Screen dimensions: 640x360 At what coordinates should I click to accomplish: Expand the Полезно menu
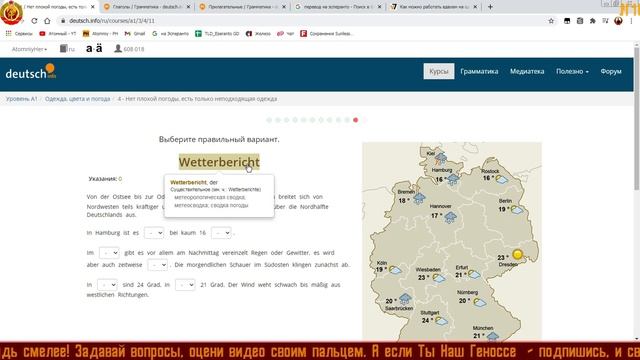coord(572,71)
